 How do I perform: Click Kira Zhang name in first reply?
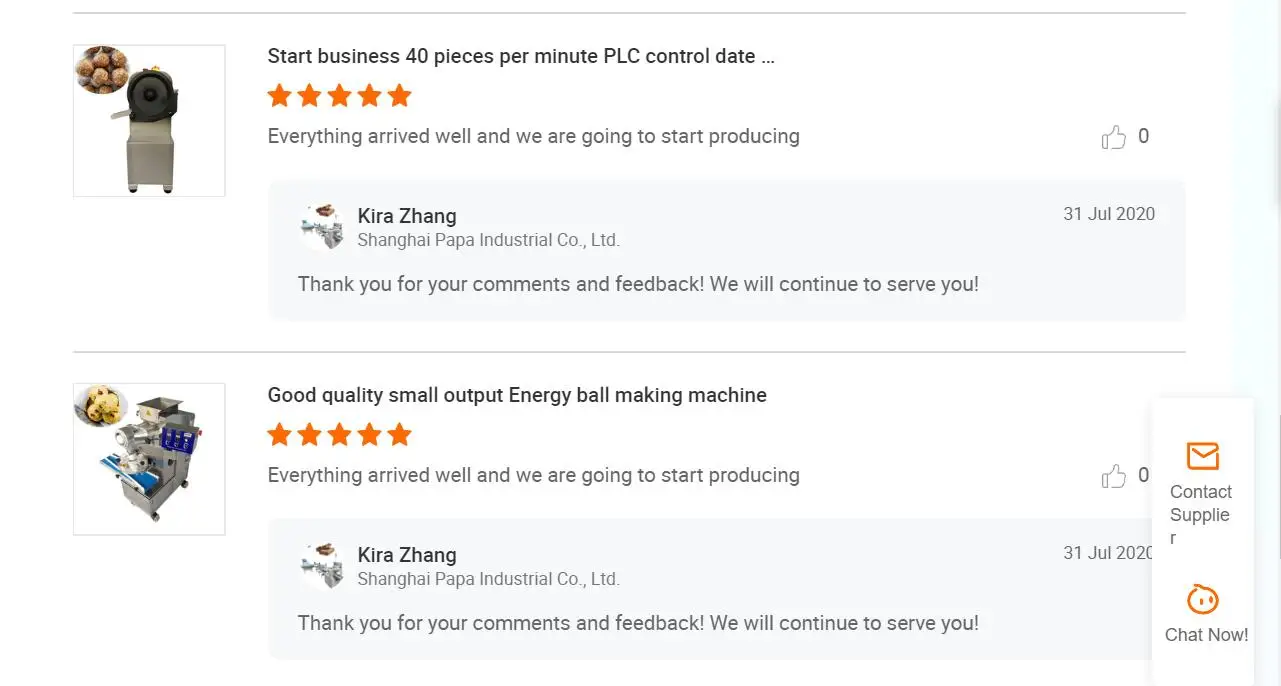(x=407, y=216)
